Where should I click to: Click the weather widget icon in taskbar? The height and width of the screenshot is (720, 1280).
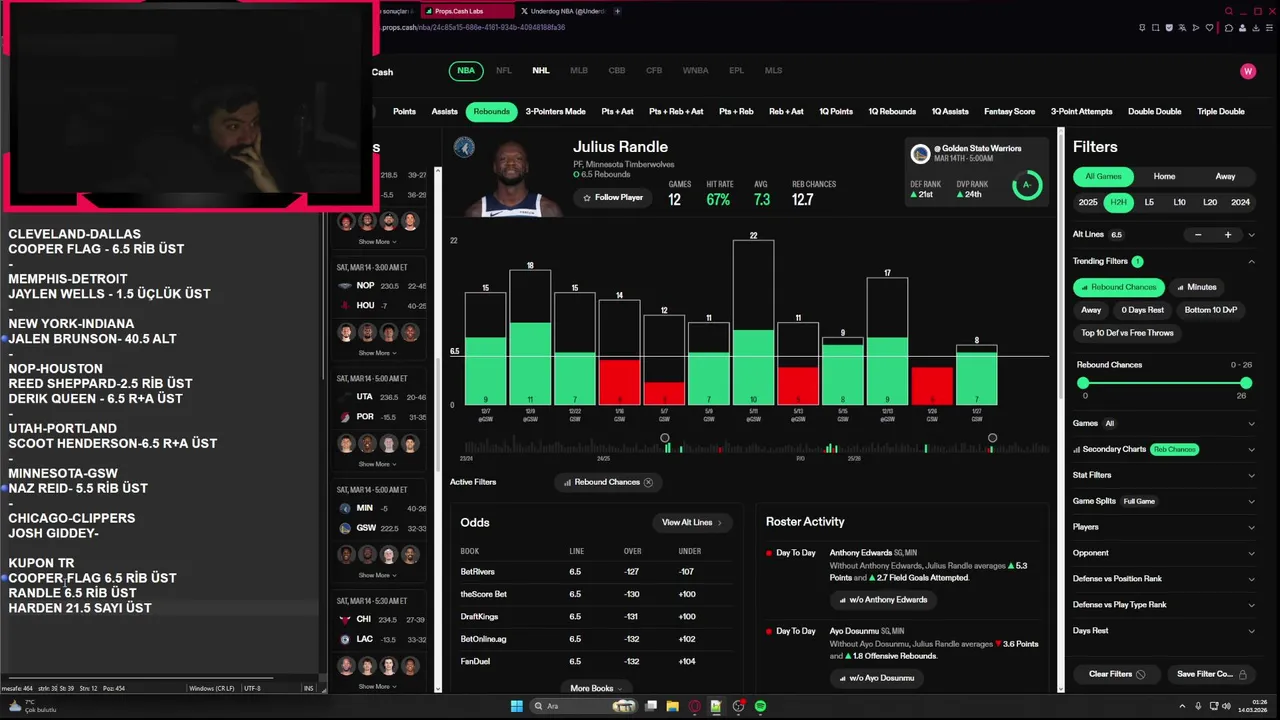click(x=14, y=705)
